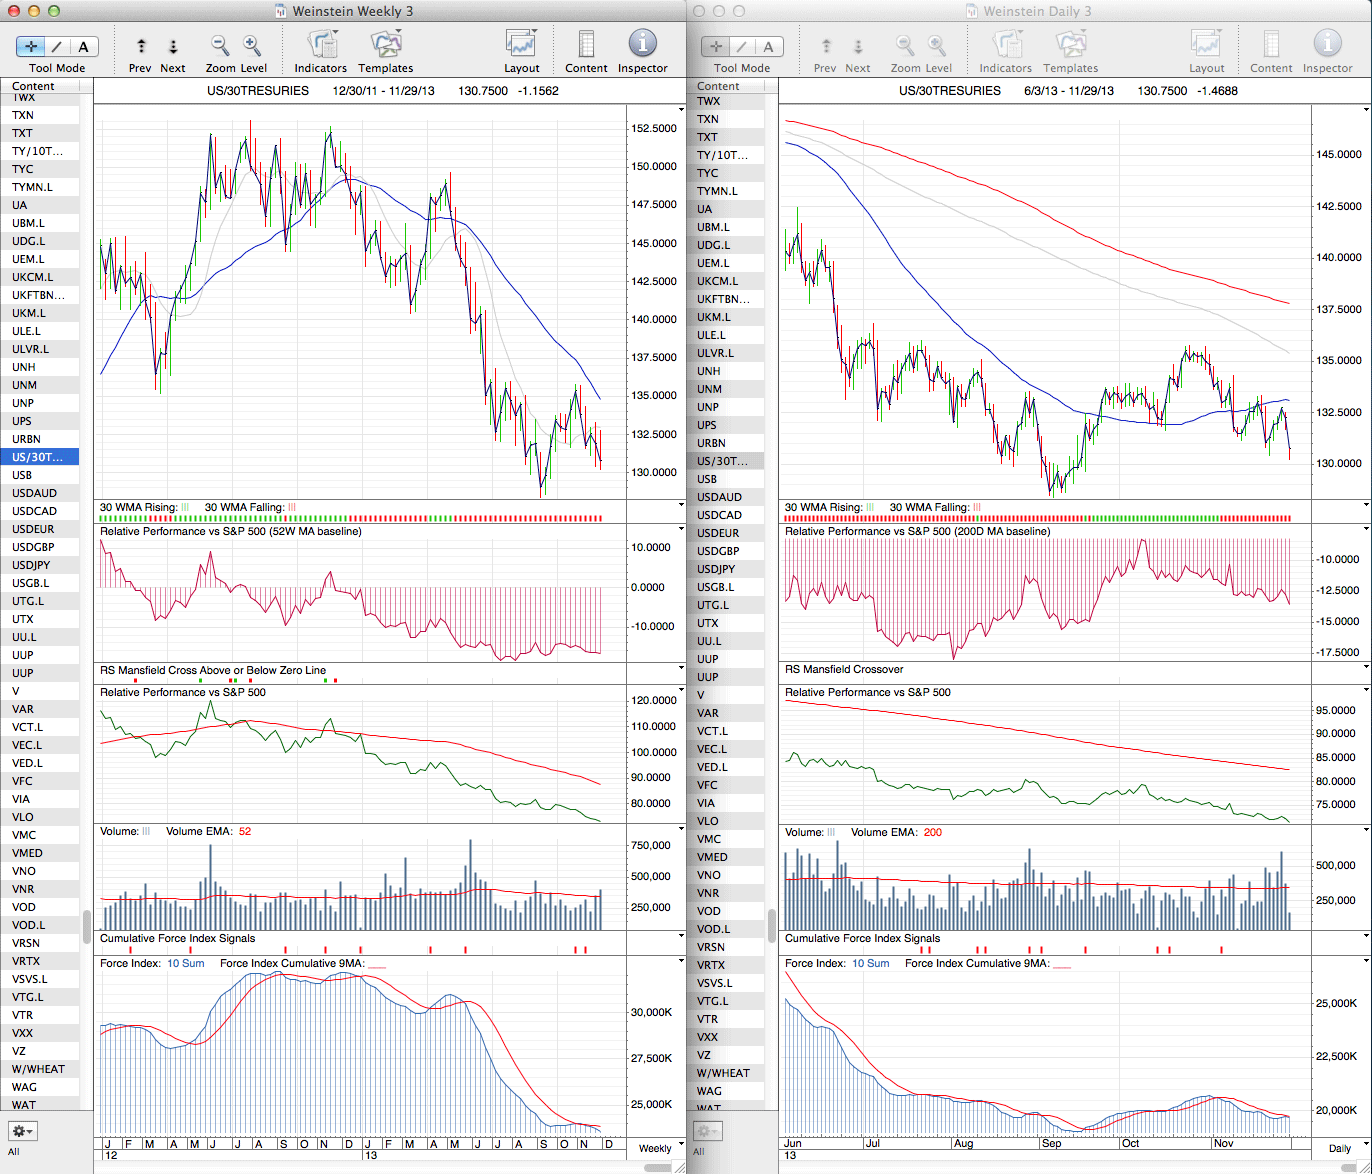Open the gear action menu under Weekly list

pos(23,1131)
